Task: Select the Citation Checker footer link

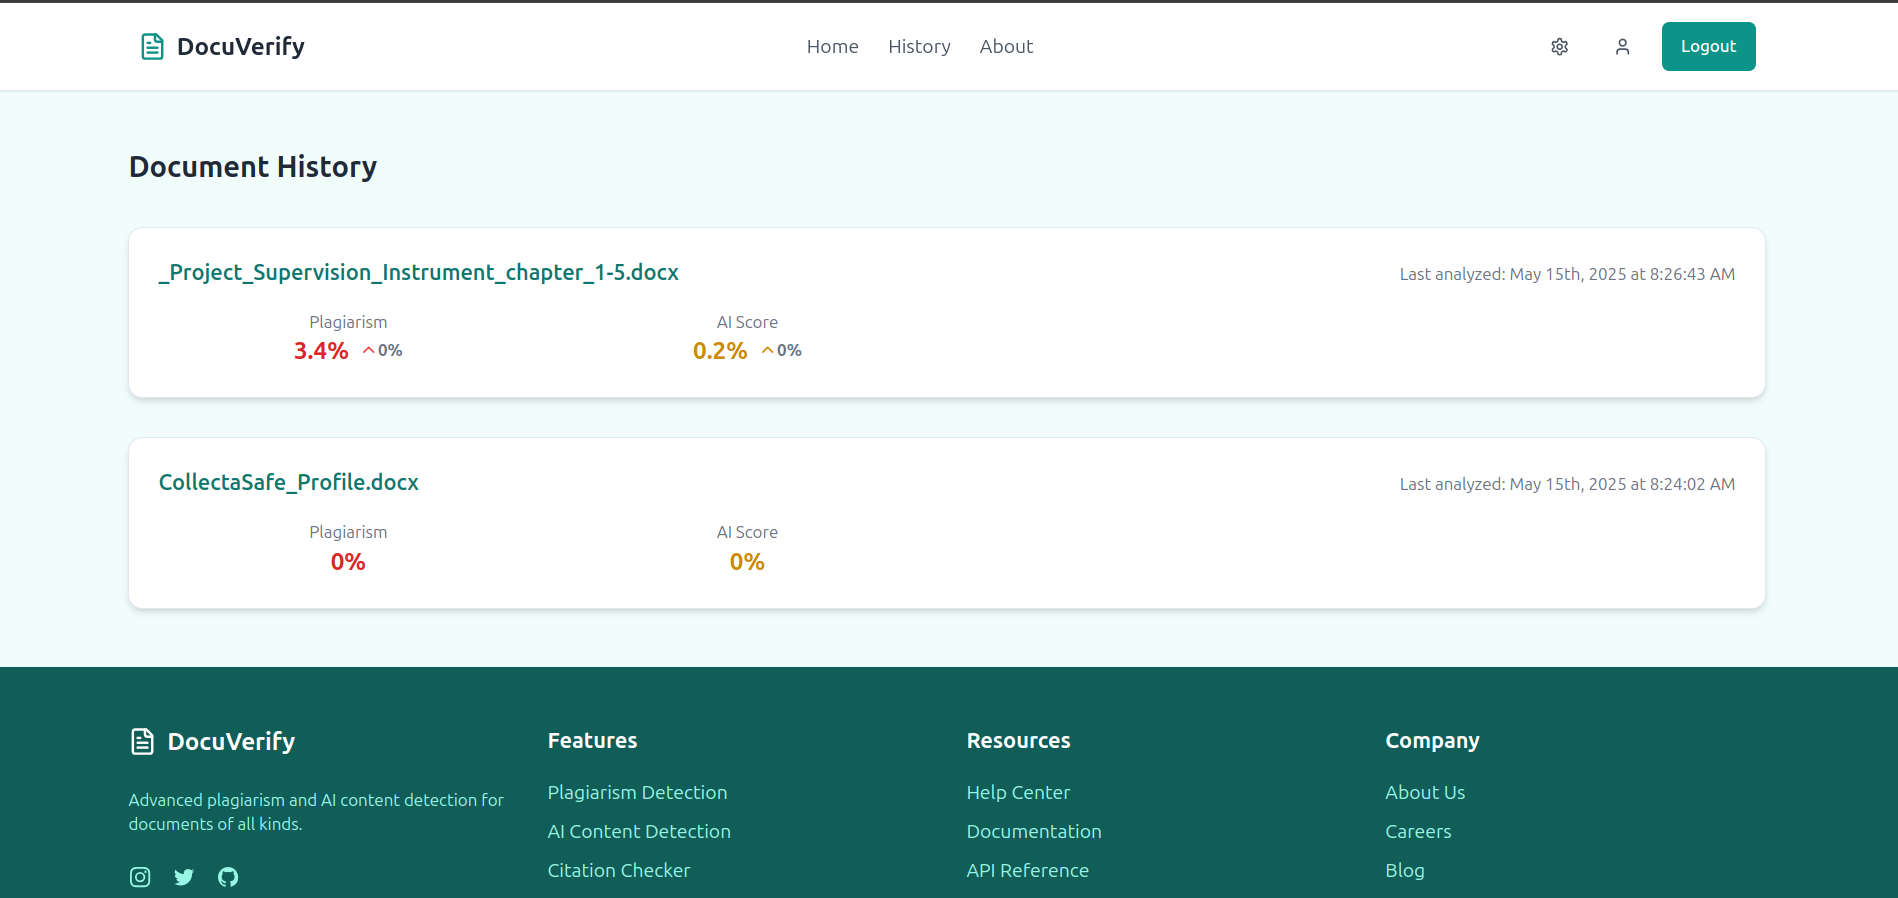Action: pos(619,871)
